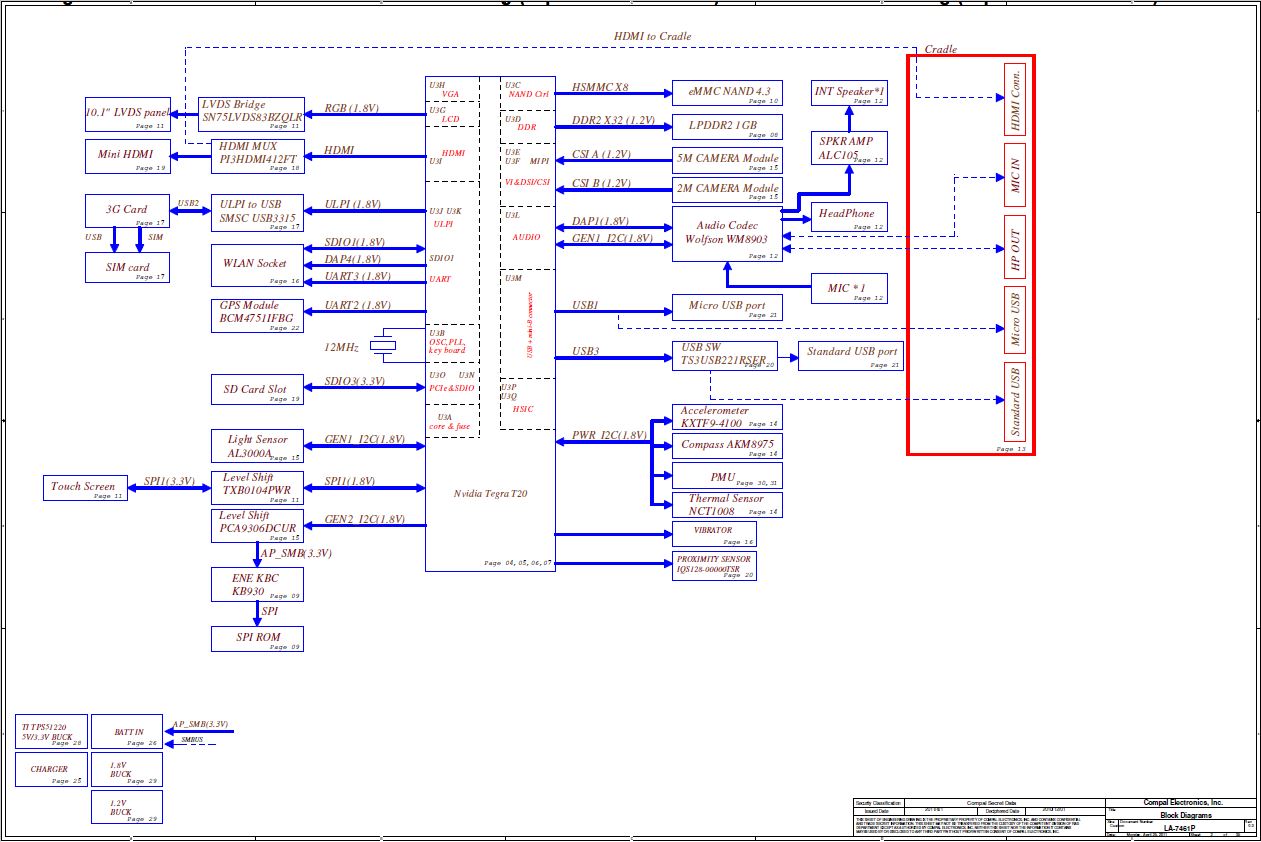
Task: Select the PMU block
Action: 727,476
